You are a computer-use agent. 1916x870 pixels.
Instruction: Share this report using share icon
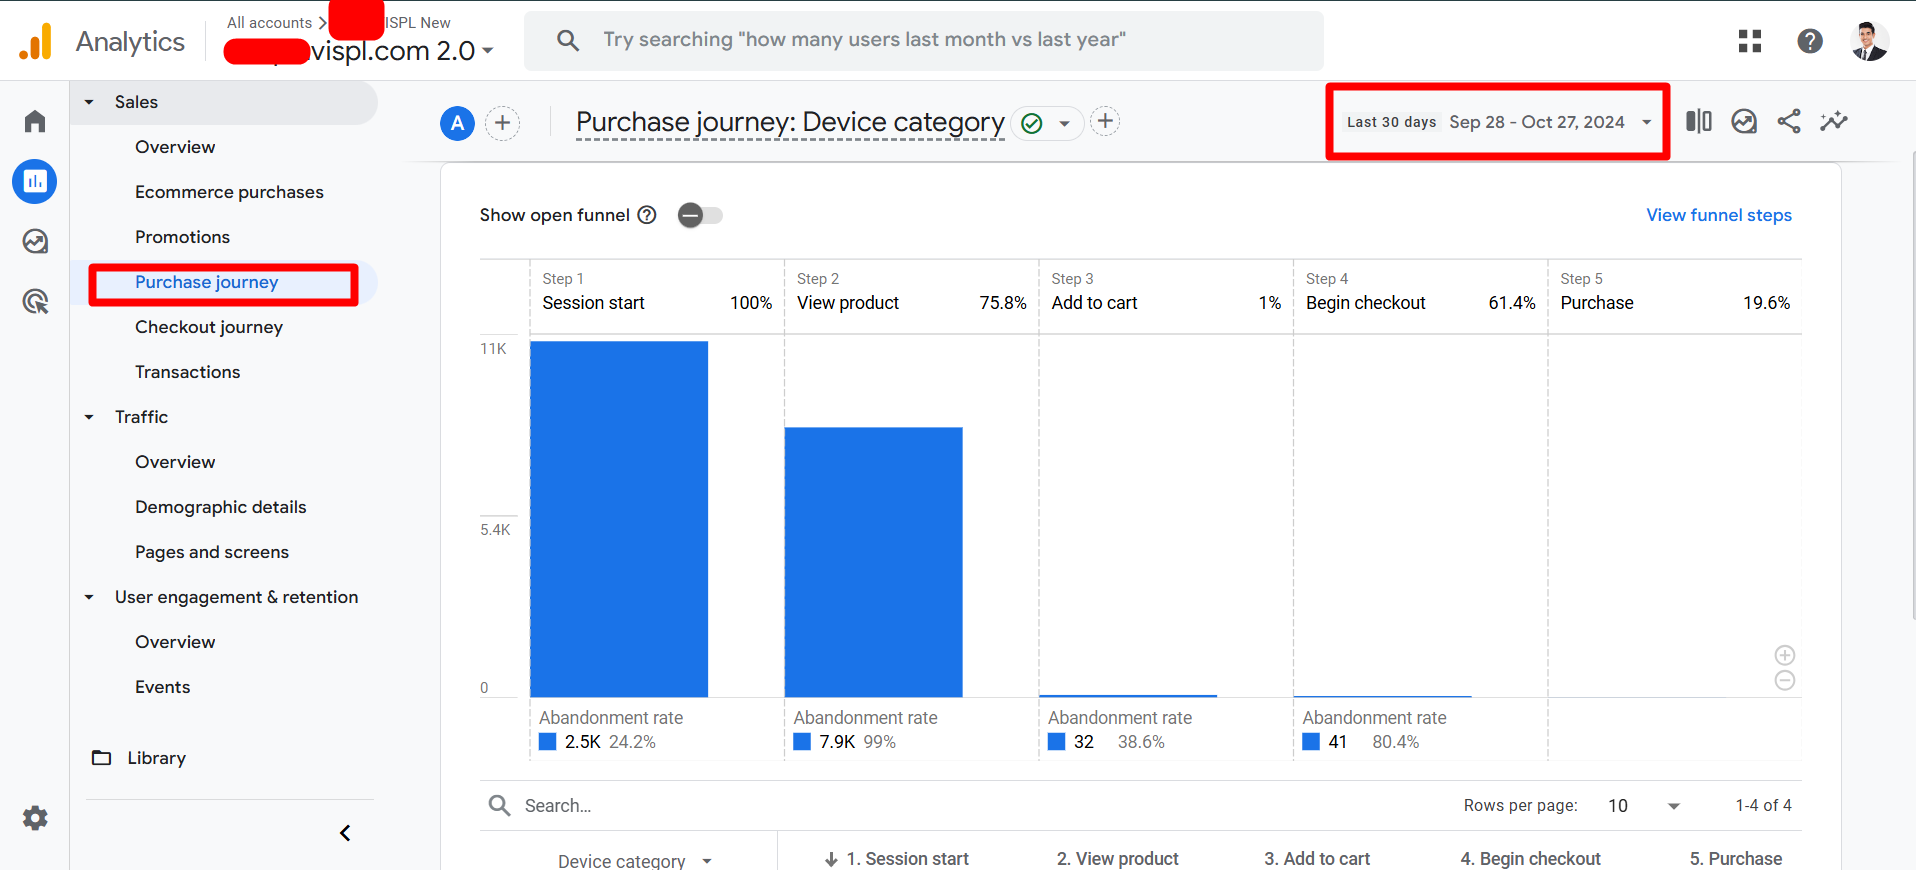click(1788, 122)
